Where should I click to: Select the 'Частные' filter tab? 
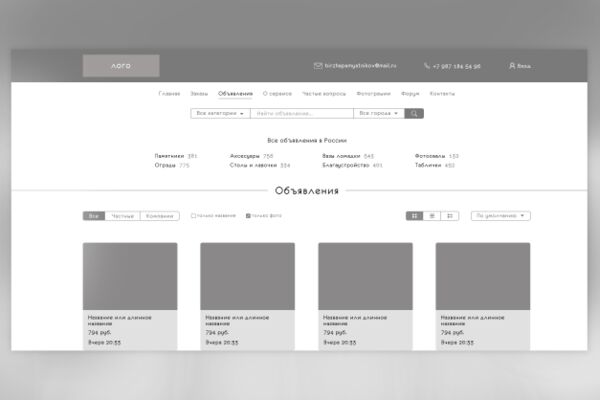pyautogui.click(x=122, y=216)
